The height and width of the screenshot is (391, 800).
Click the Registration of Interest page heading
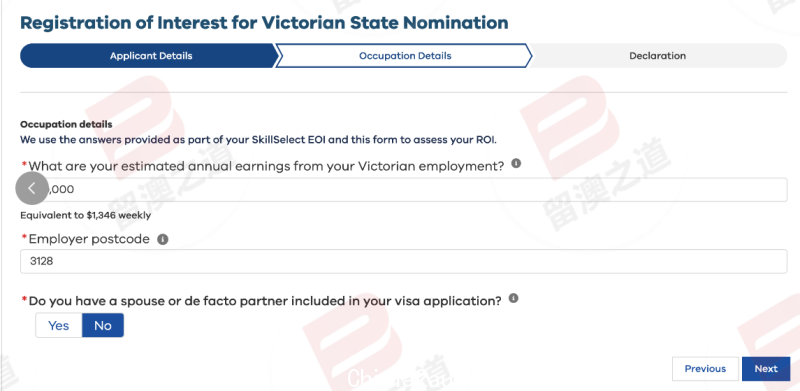pos(264,23)
